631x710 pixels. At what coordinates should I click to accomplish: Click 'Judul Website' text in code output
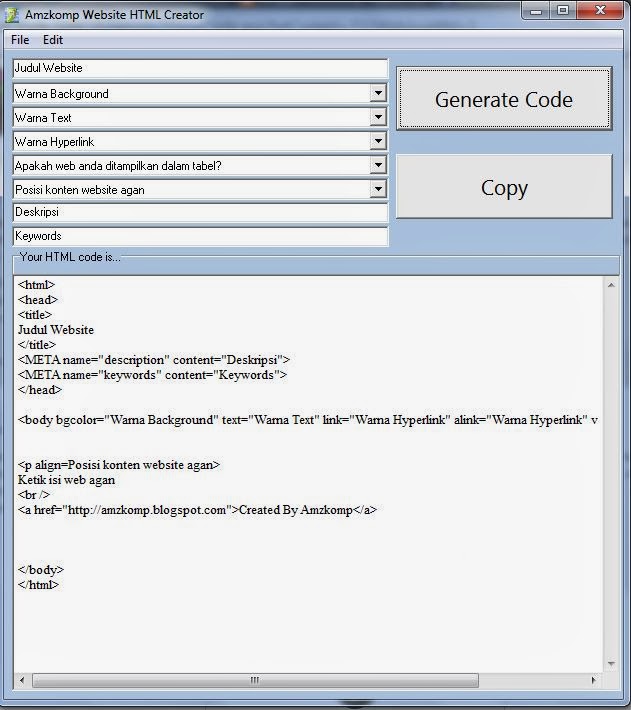pyautogui.click(x=56, y=330)
